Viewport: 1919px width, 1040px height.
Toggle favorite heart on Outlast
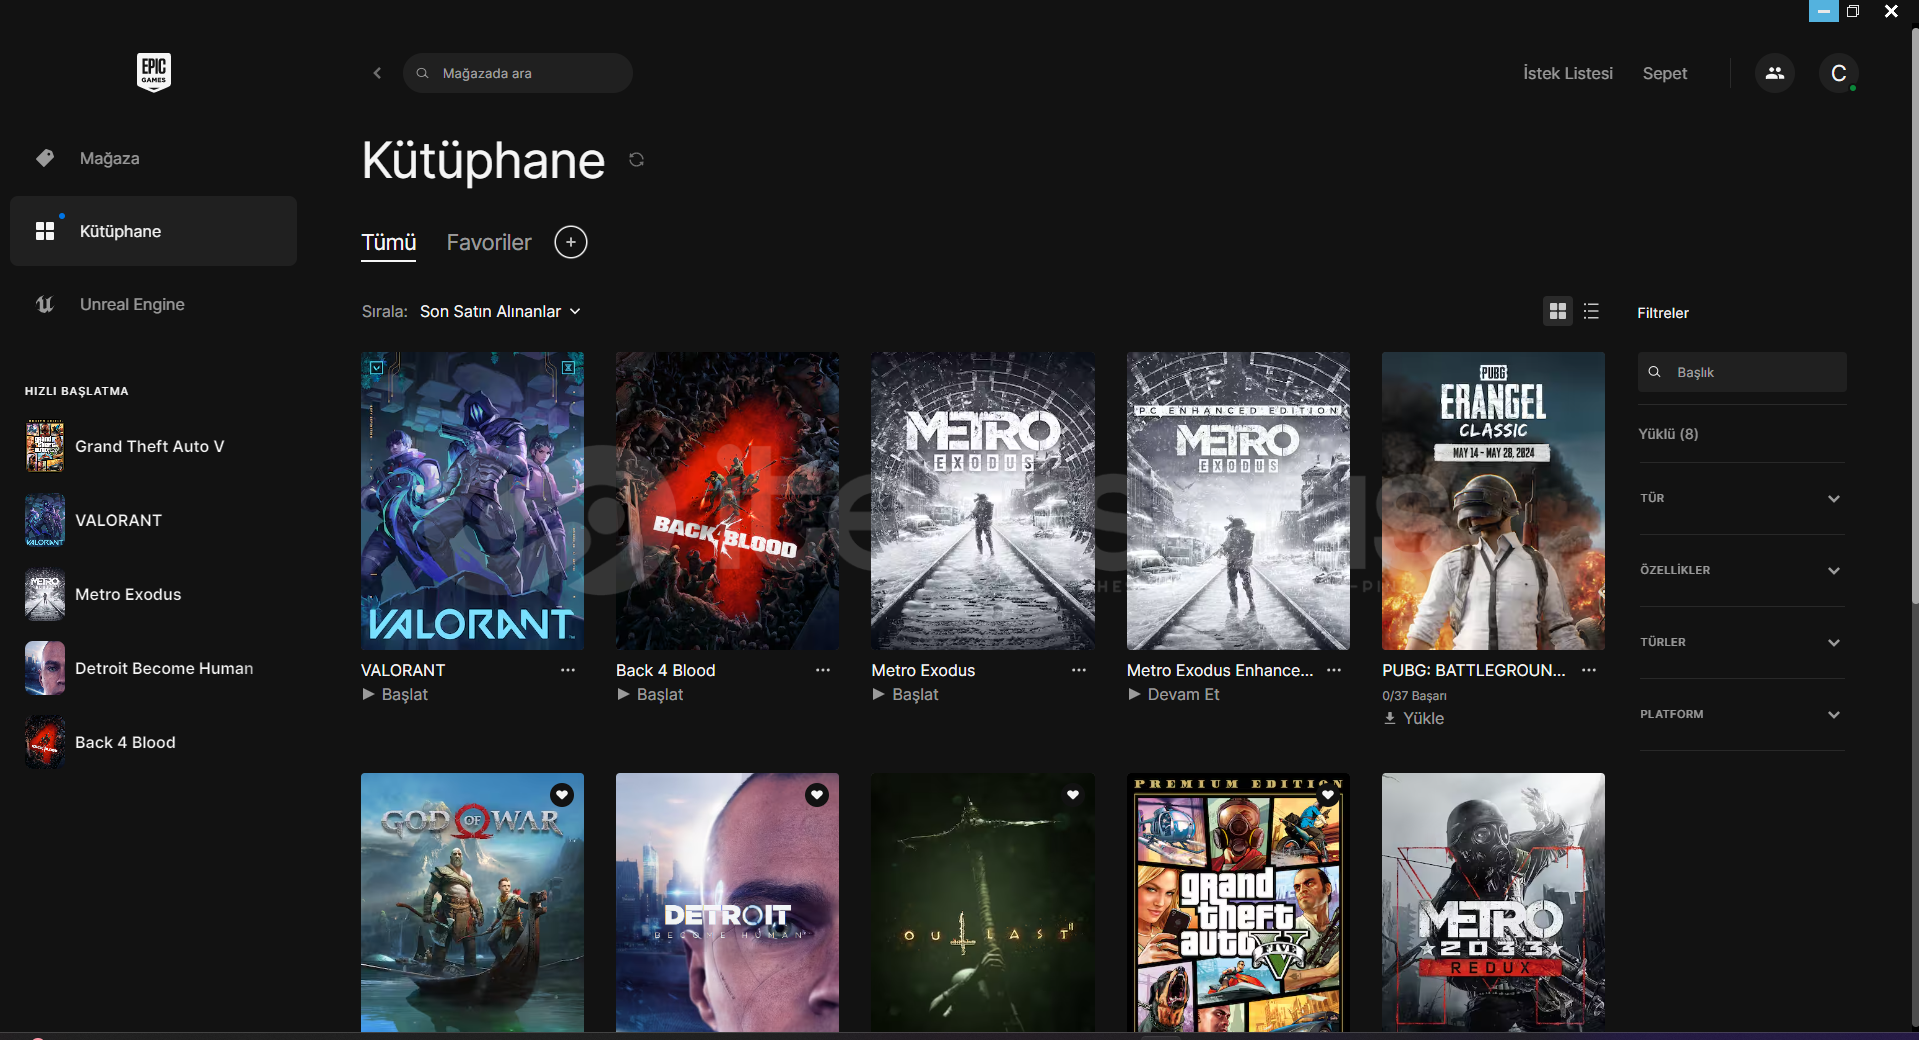pyautogui.click(x=1073, y=795)
